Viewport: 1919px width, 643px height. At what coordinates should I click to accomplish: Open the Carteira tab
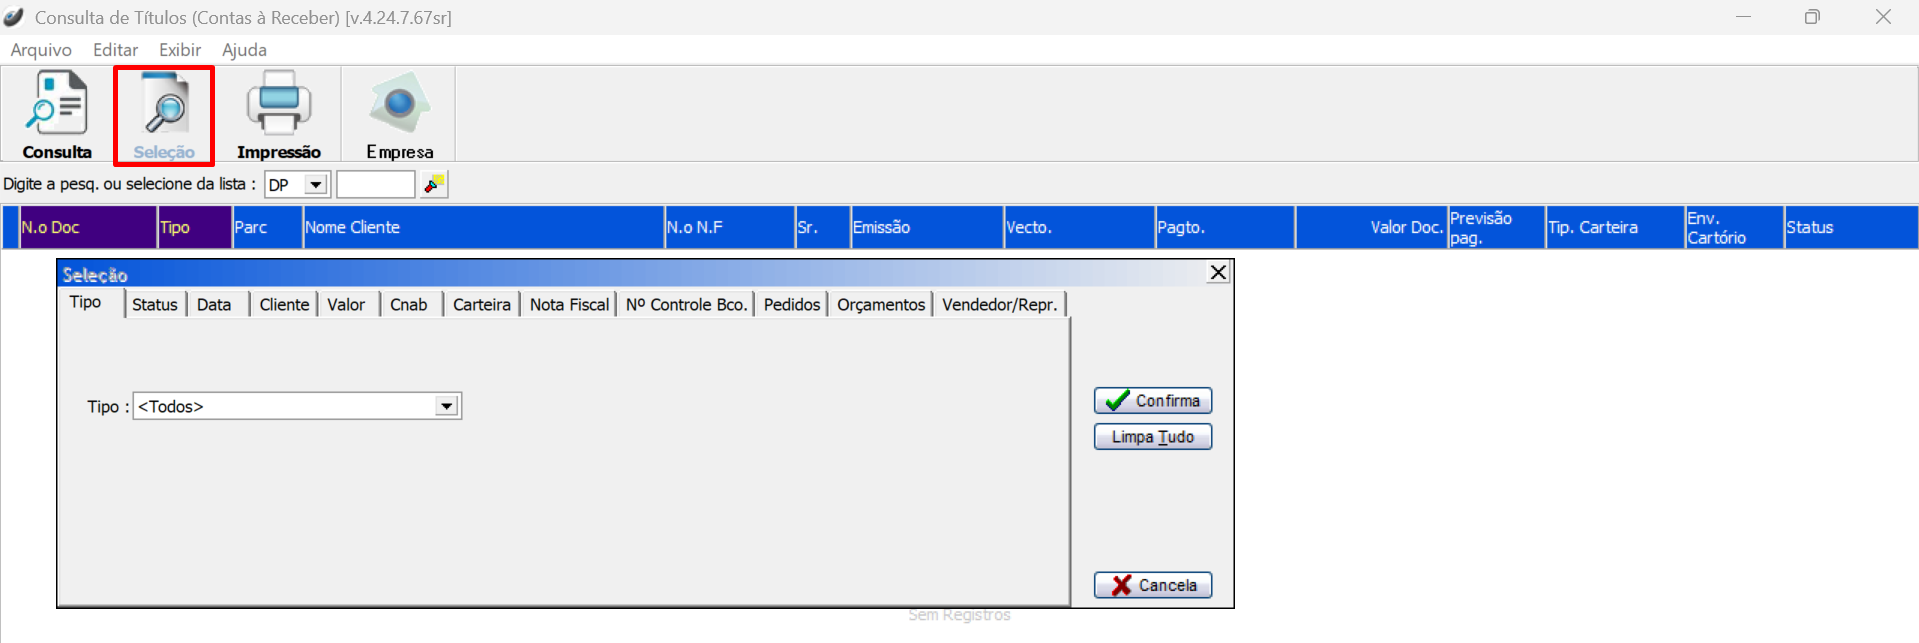(x=481, y=305)
